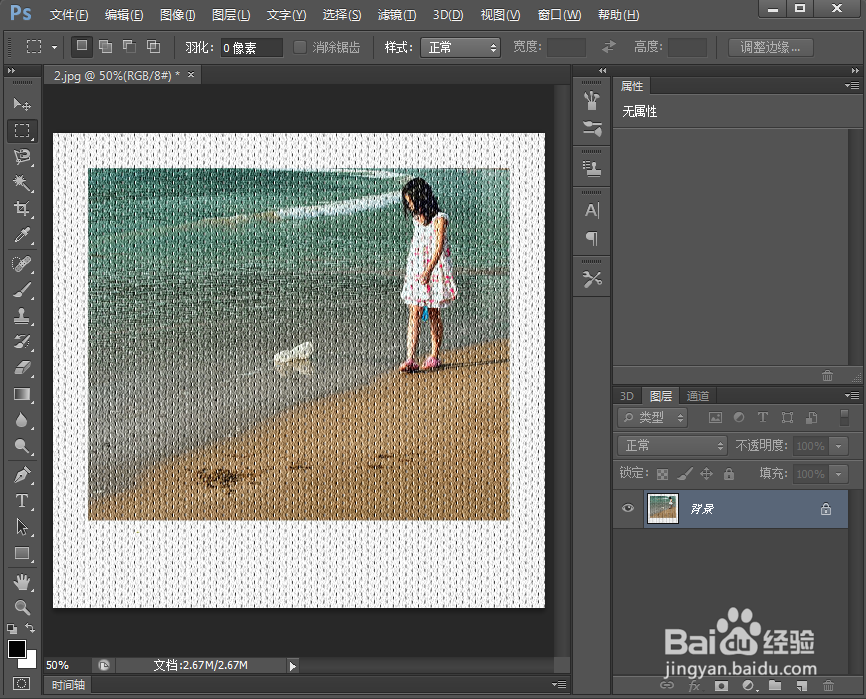Select the Blur tool

point(22,420)
